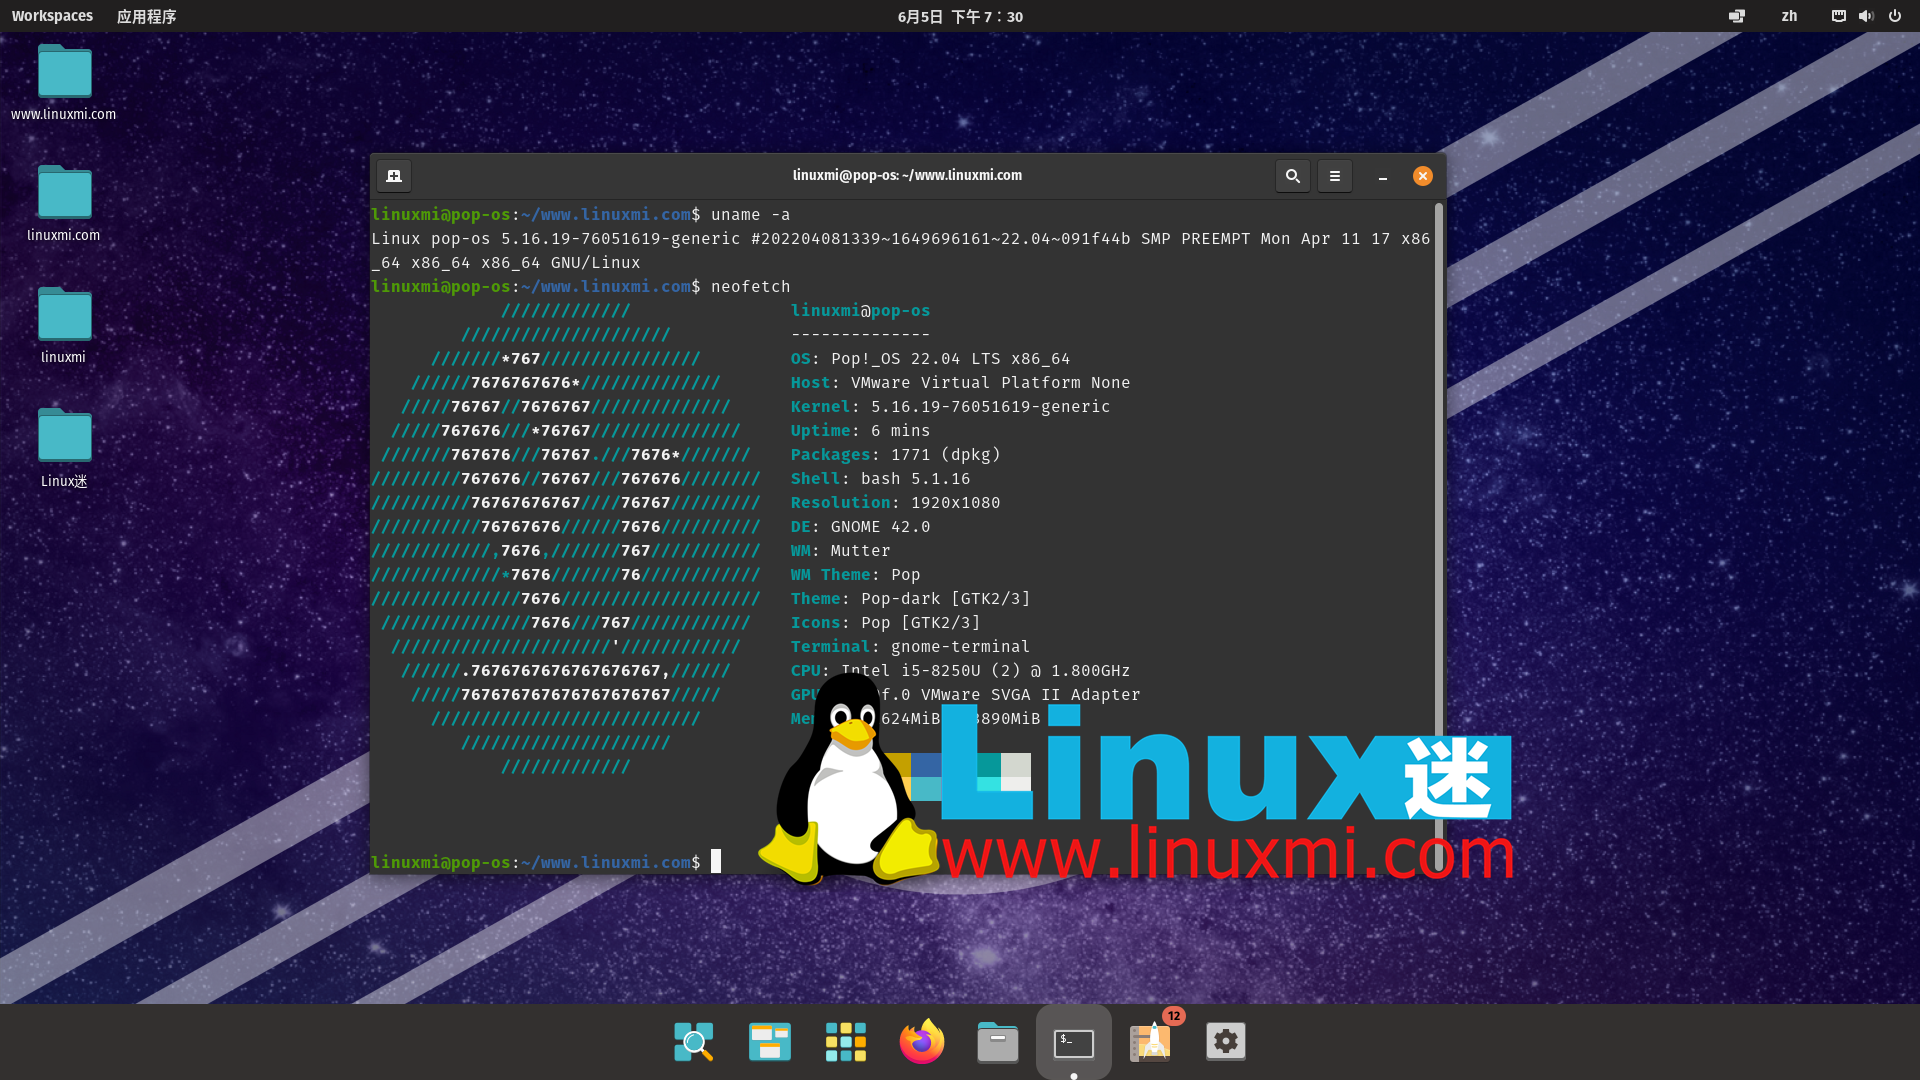Open the volume control icon
The image size is (1920, 1080).
point(1866,16)
